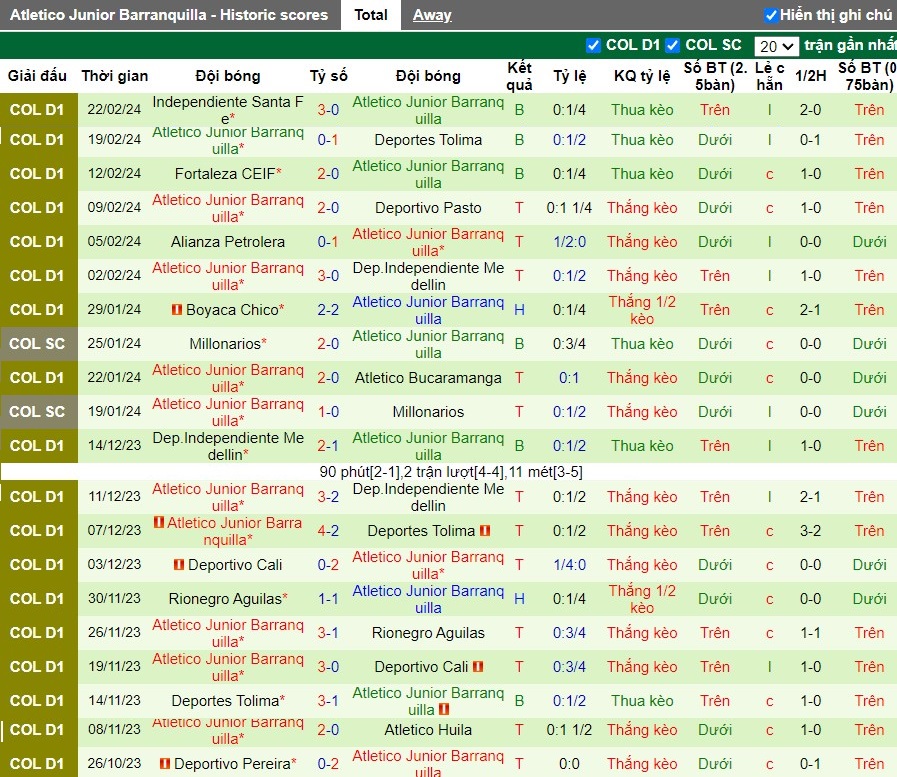Open Atletico Huila team link
Image resolution: width=897 pixels, height=777 pixels.
point(428,730)
